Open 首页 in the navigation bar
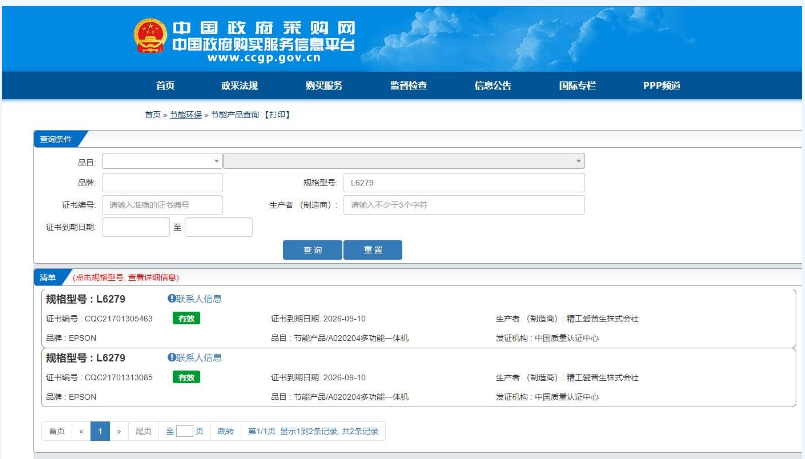The height and width of the screenshot is (459, 805). click(165, 86)
